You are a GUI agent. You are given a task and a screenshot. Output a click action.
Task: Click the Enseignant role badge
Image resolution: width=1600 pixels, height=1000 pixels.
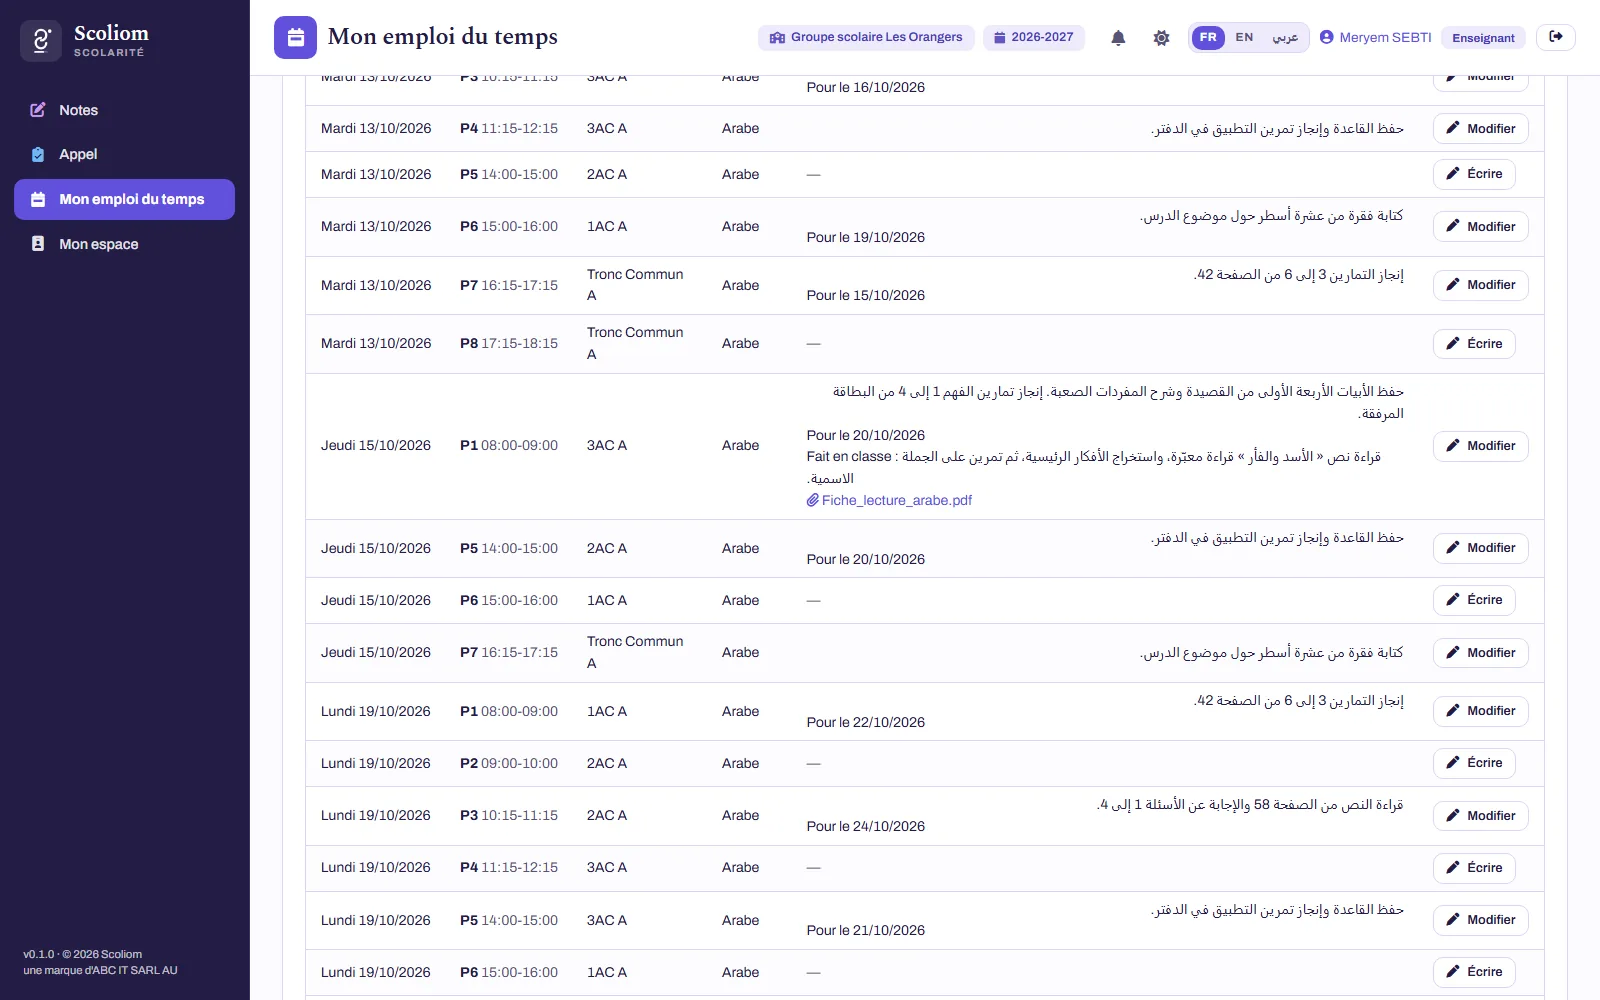[x=1483, y=38]
